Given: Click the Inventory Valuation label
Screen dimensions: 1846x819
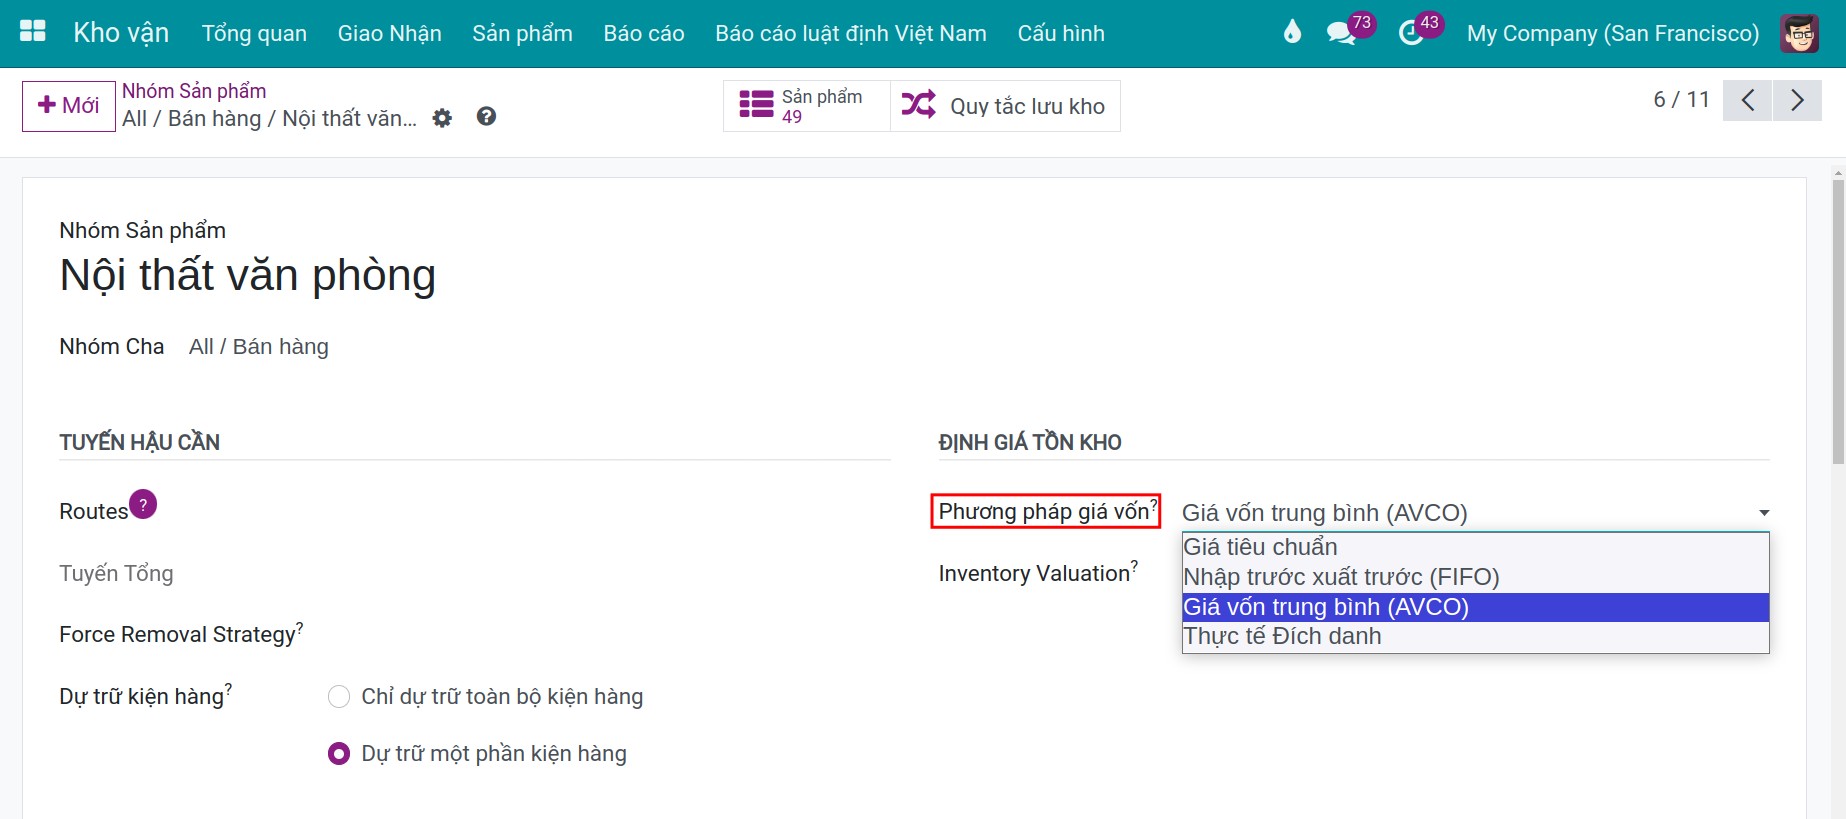Looking at the screenshot, I should 1034,574.
